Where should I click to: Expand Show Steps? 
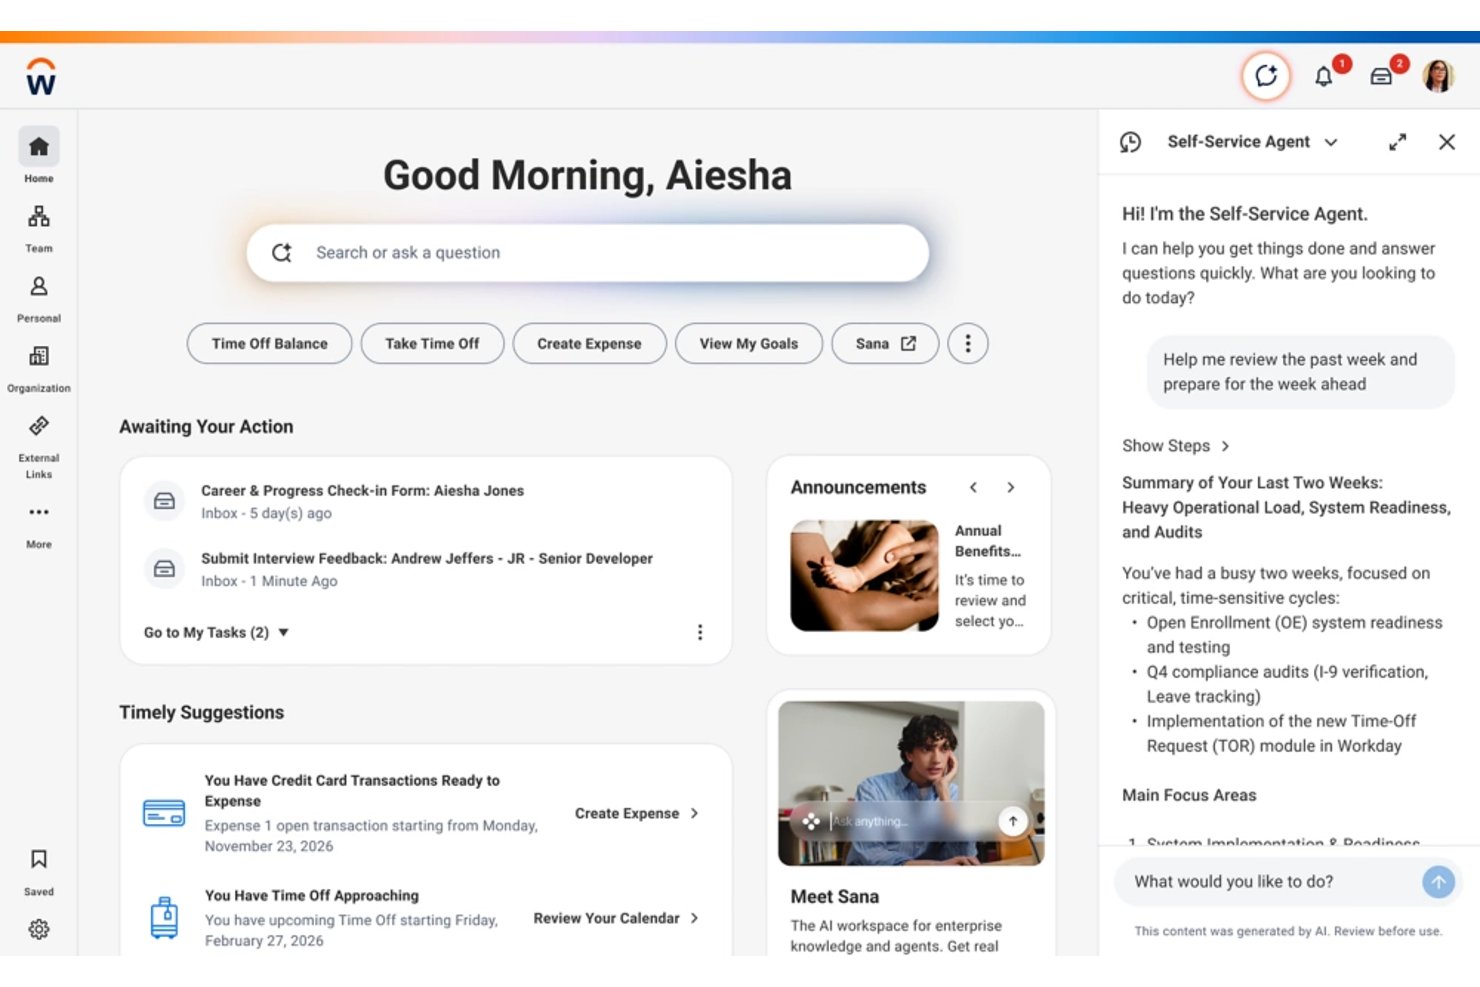(x=1176, y=446)
